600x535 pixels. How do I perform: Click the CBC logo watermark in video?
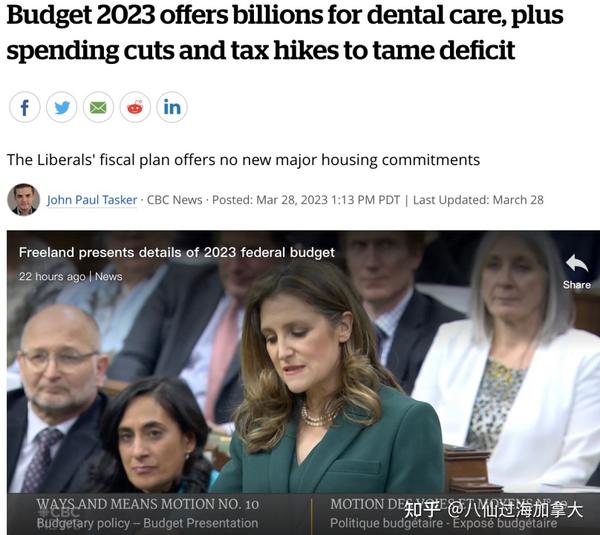59,512
